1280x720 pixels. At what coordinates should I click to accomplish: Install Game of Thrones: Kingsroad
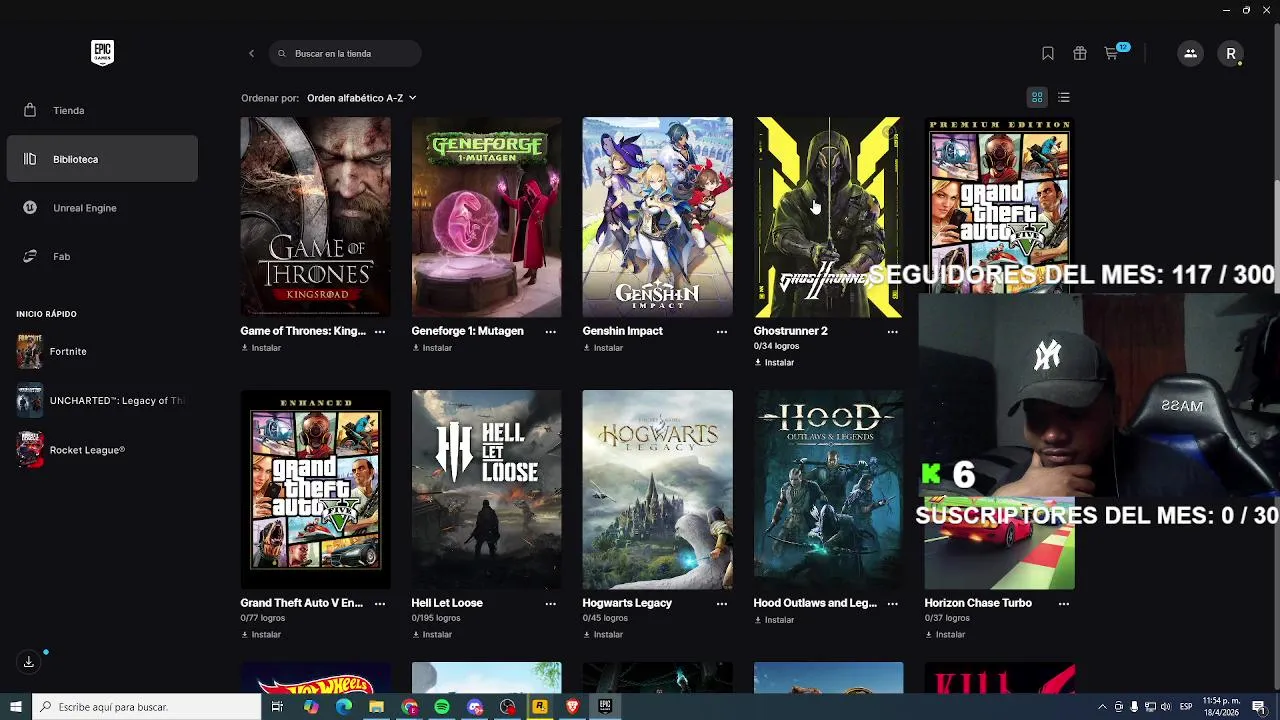[261, 348]
